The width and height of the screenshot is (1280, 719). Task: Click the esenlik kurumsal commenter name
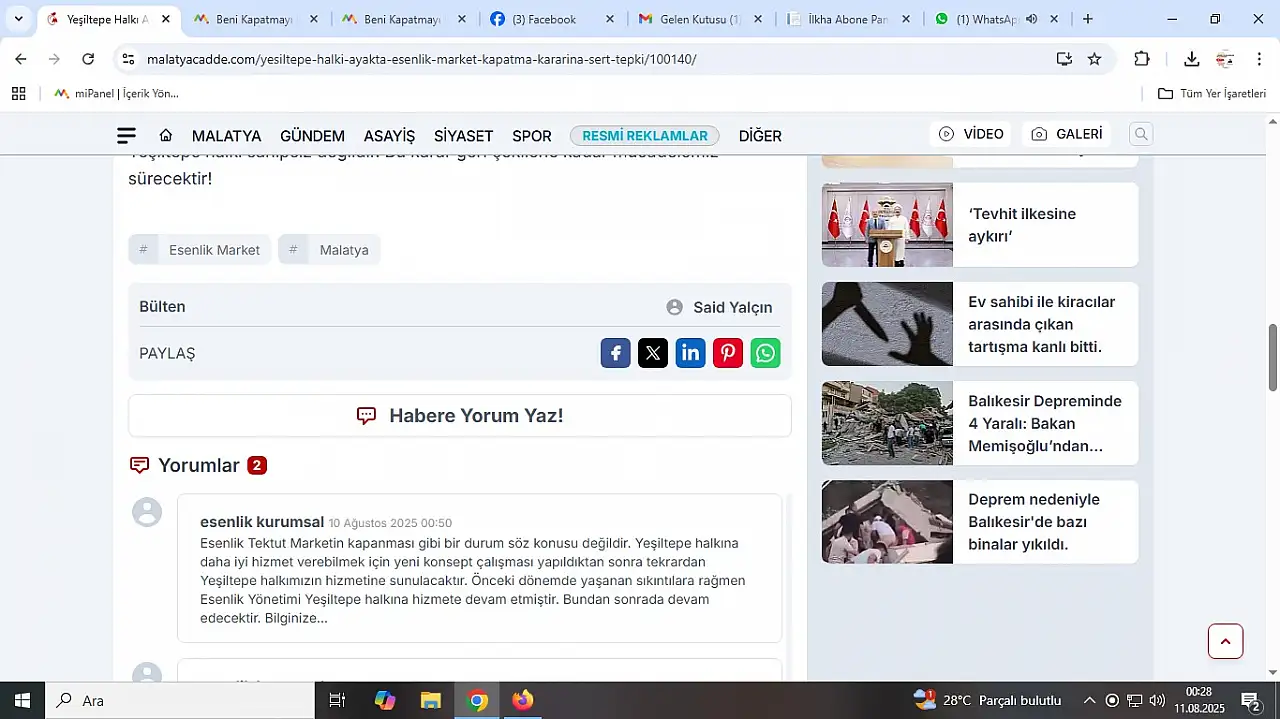[262, 522]
